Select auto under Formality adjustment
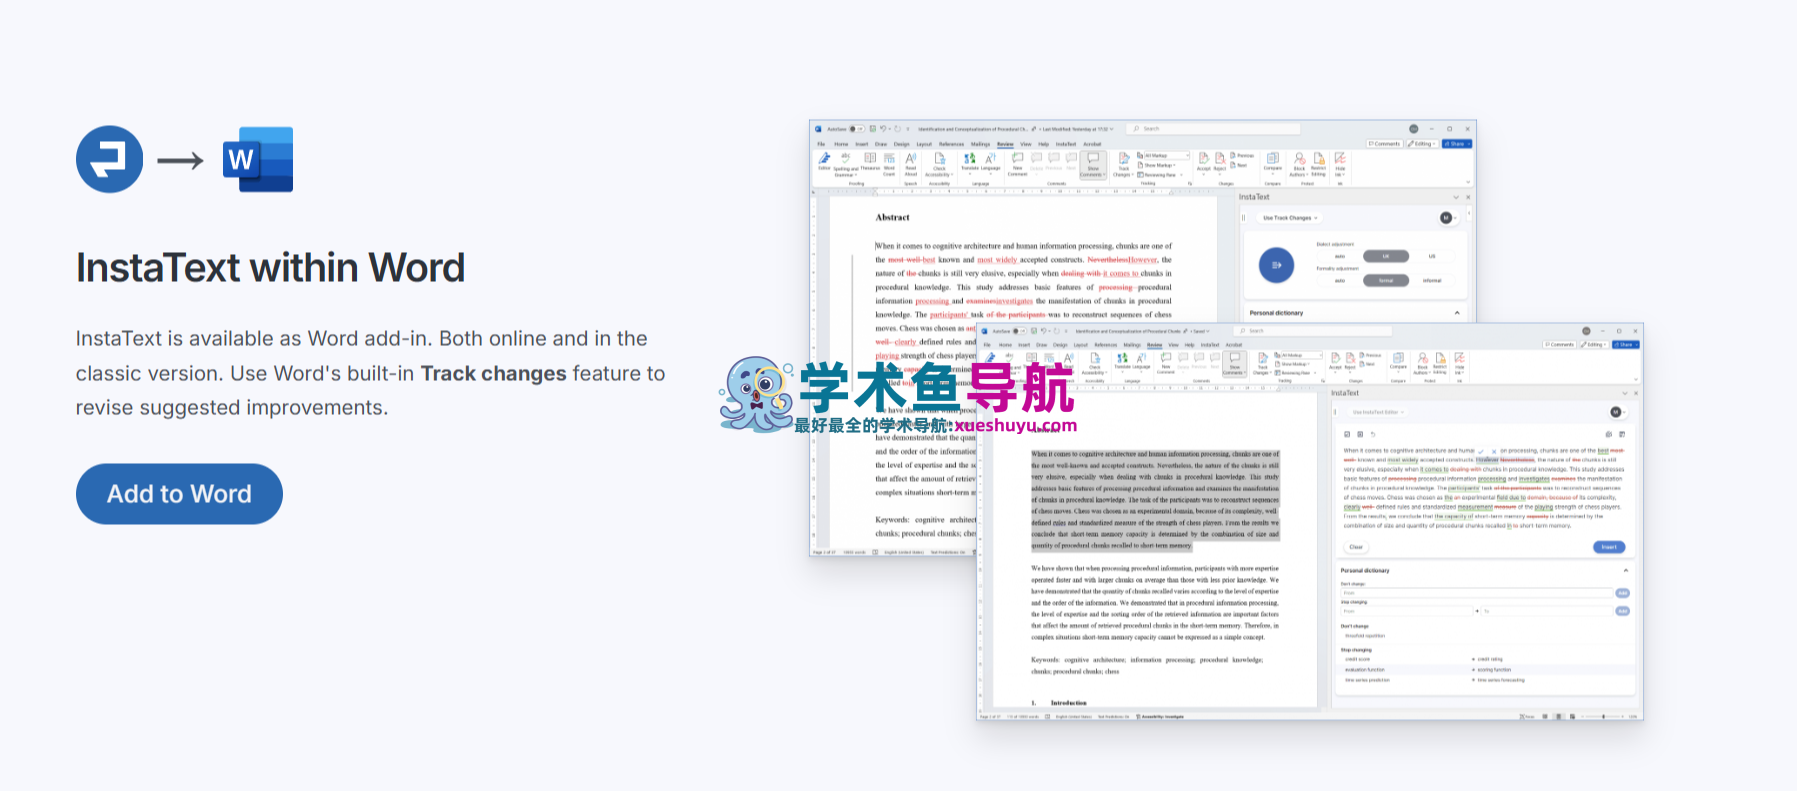Screen dimensions: 1797x791 tap(1340, 280)
